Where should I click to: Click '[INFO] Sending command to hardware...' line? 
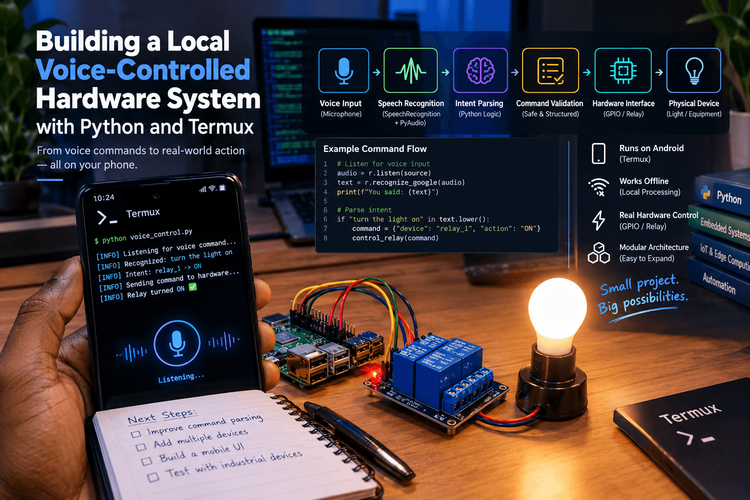tap(168, 280)
